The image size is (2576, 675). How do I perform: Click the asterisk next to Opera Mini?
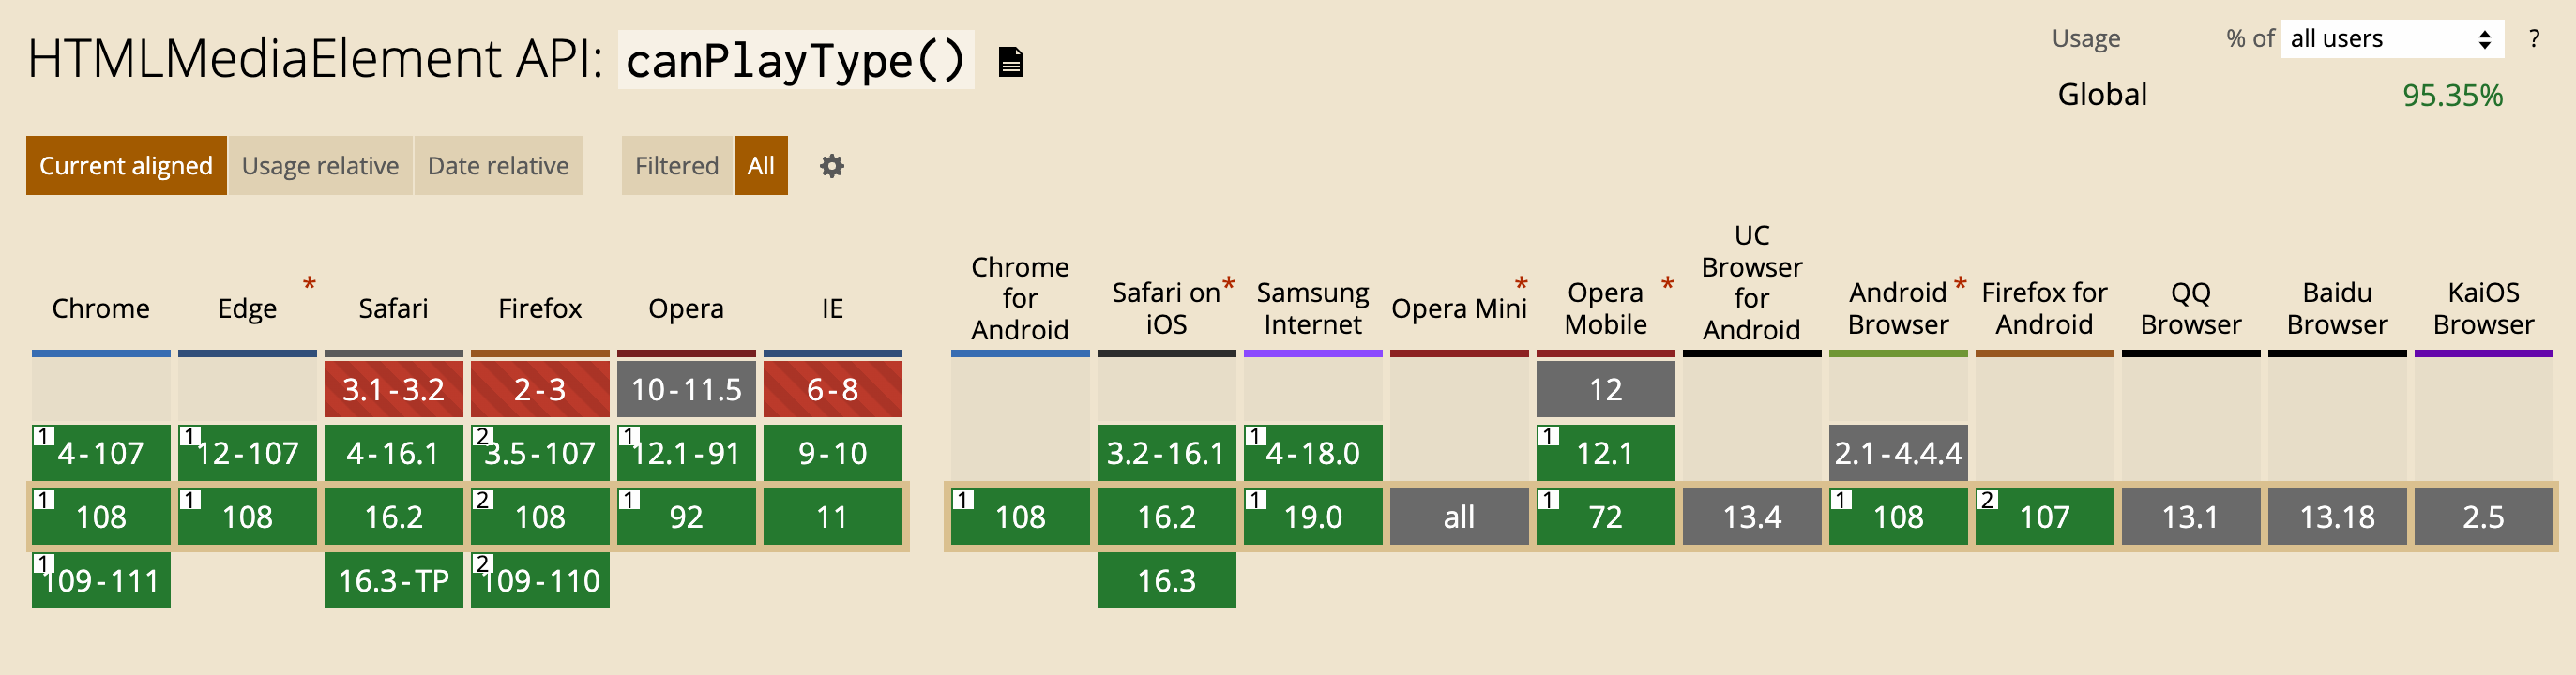tap(1521, 285)
